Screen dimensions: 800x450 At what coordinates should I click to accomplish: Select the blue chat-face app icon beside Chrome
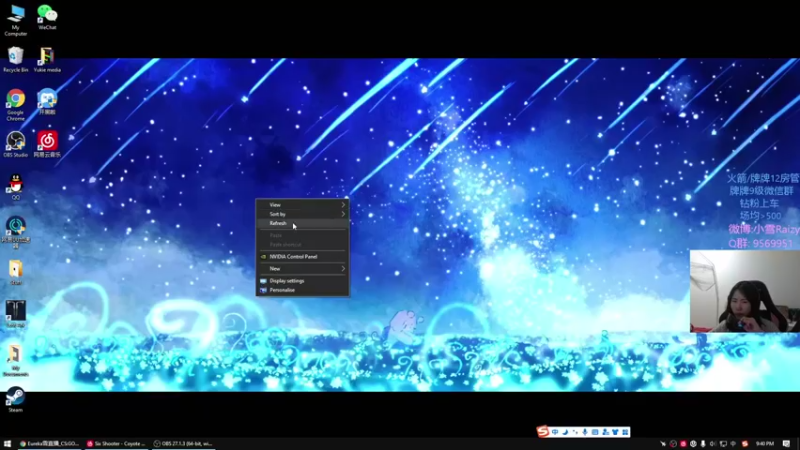pyautogui.click(x=47, y=102)
